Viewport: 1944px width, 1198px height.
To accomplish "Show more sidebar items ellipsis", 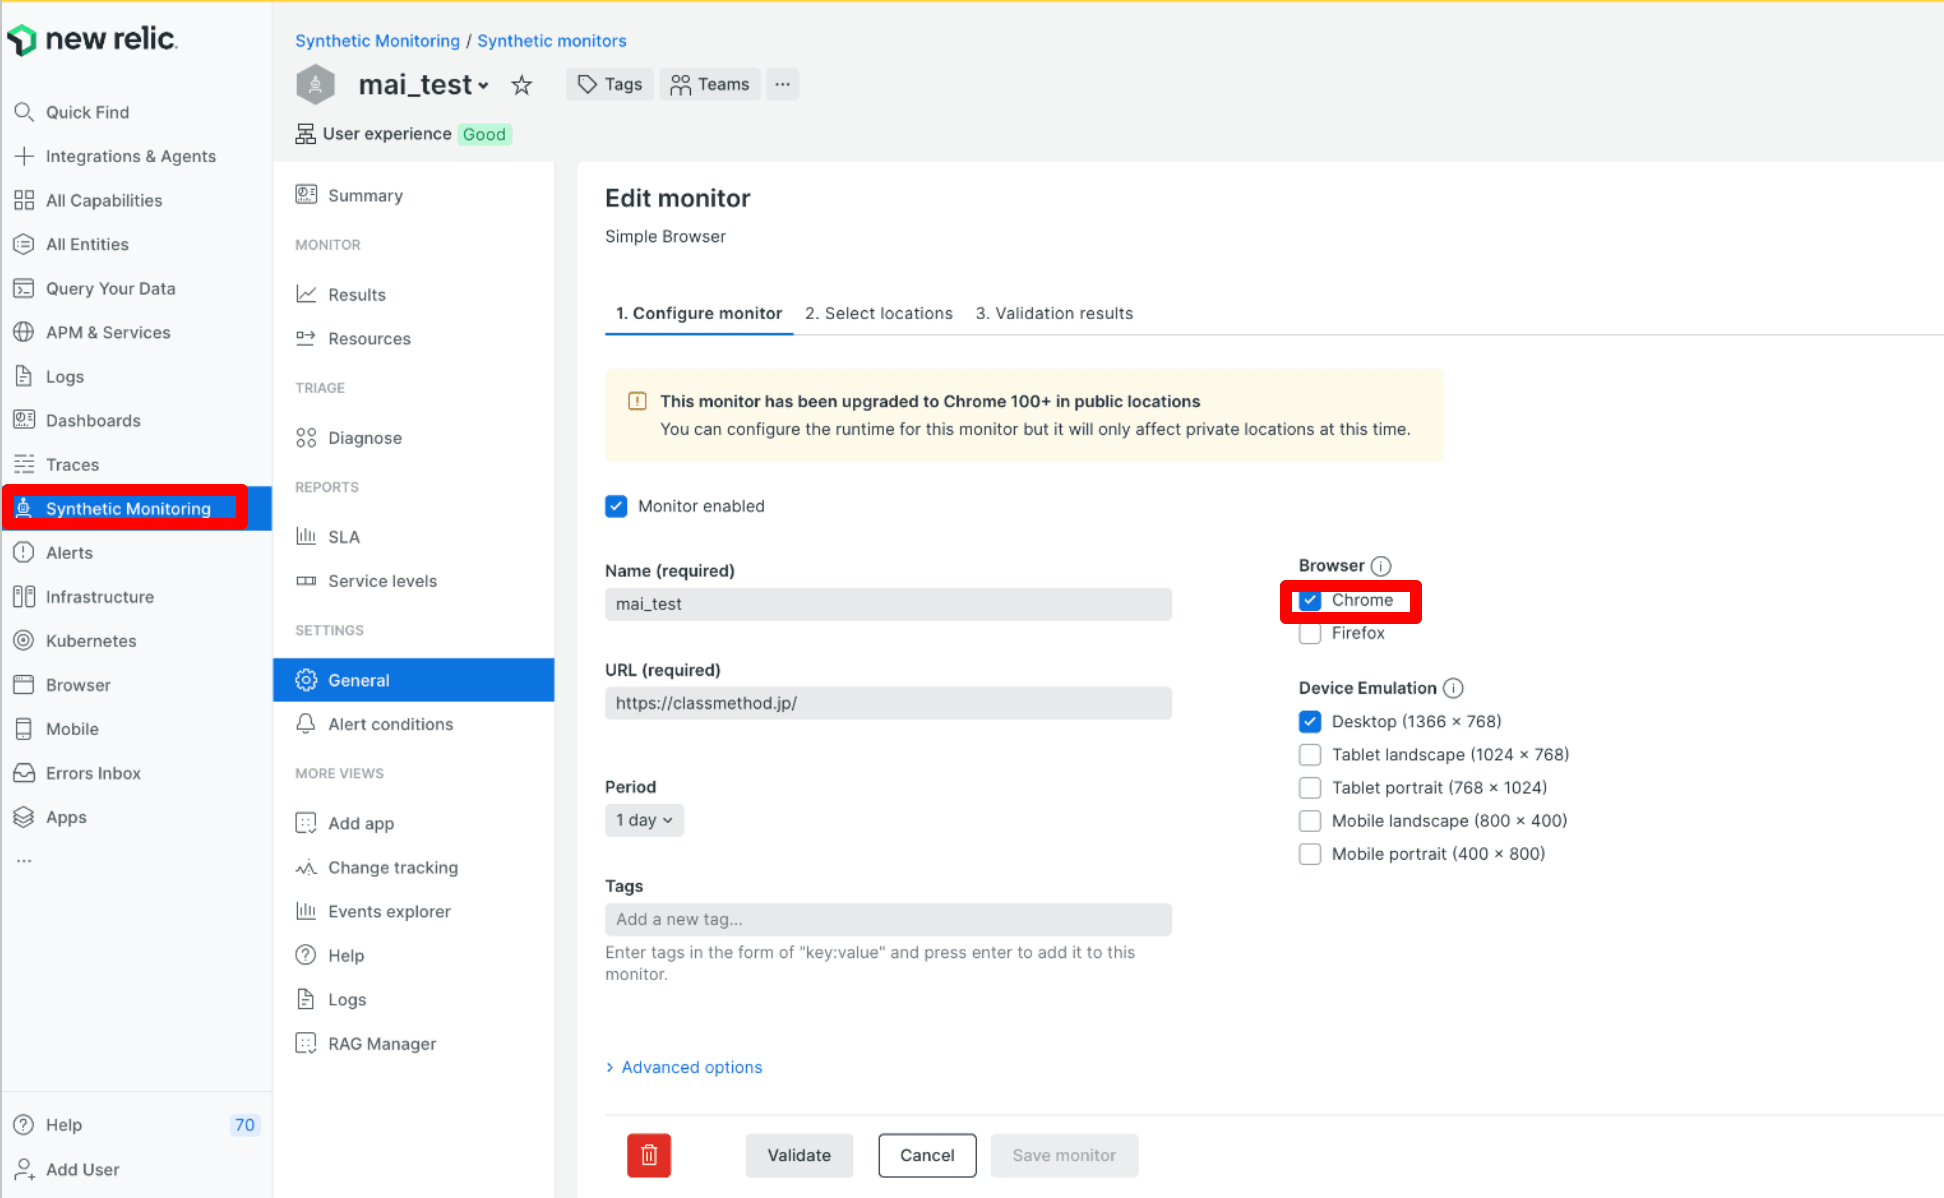I will [24, 860].
